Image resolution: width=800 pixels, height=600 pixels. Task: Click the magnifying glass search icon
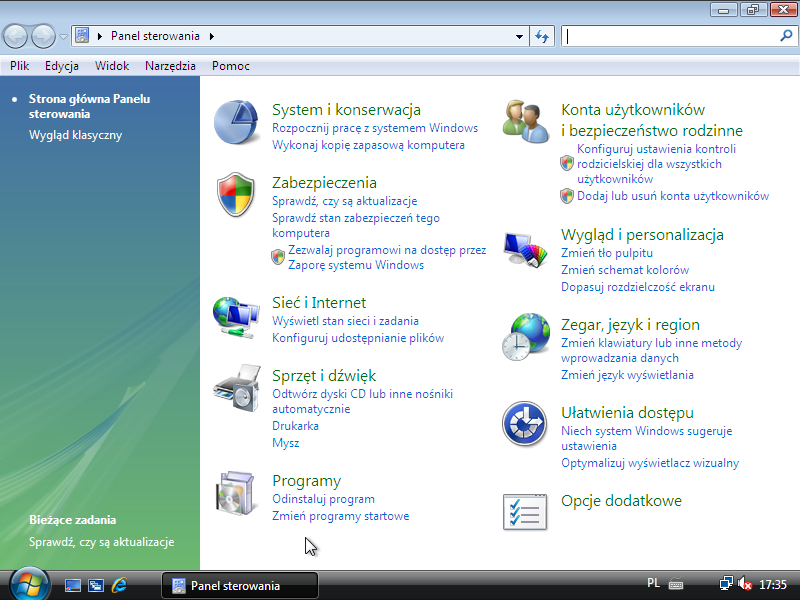(x=786, y=36)
